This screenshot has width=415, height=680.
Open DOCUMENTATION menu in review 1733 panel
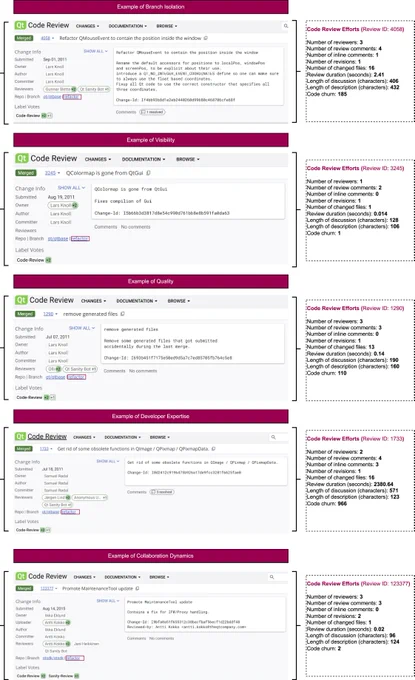123,437
